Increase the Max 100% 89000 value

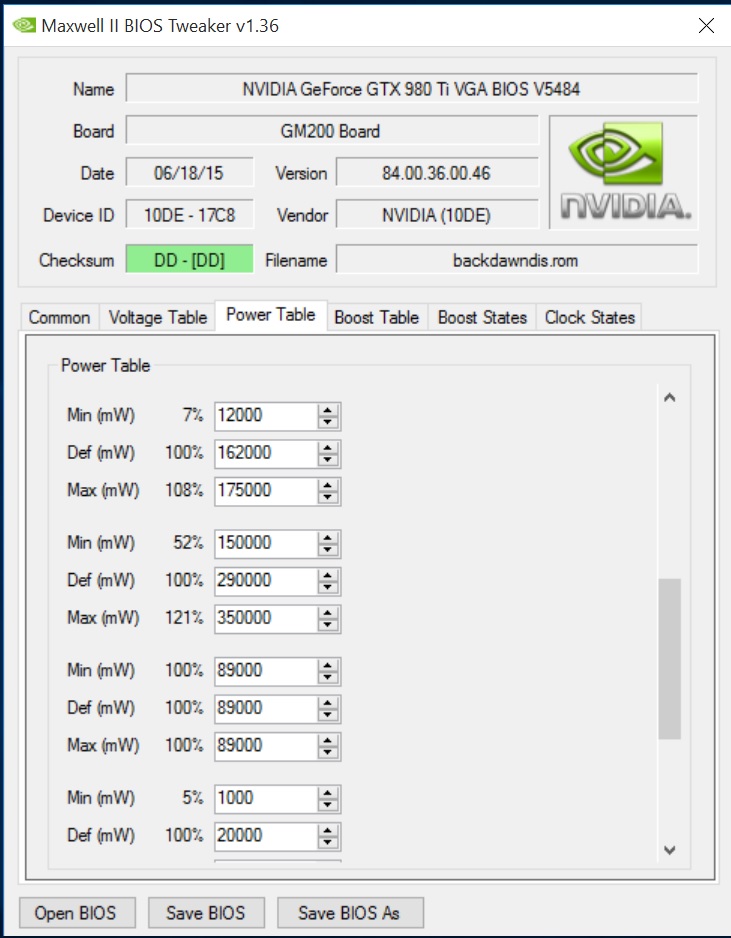pyautogui.click(x=328, y=740)
